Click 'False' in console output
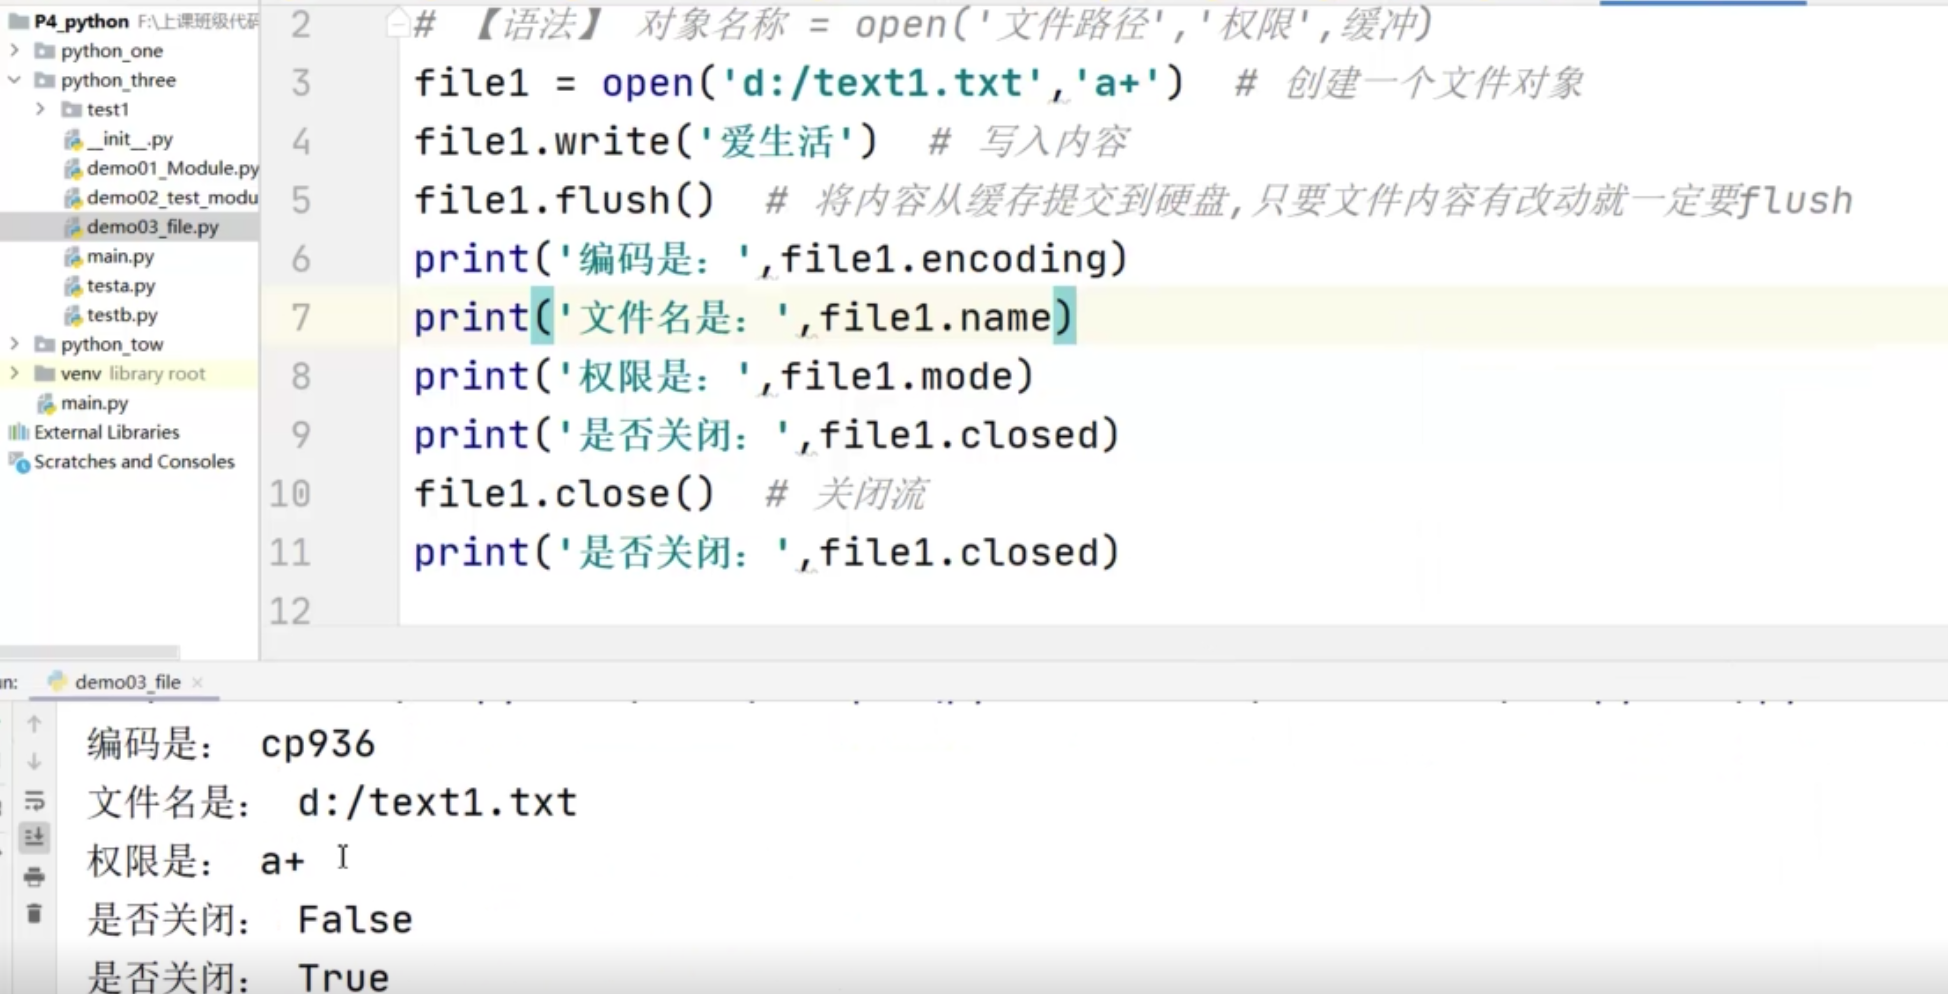 pyautogui.click(x=355, y=920)
